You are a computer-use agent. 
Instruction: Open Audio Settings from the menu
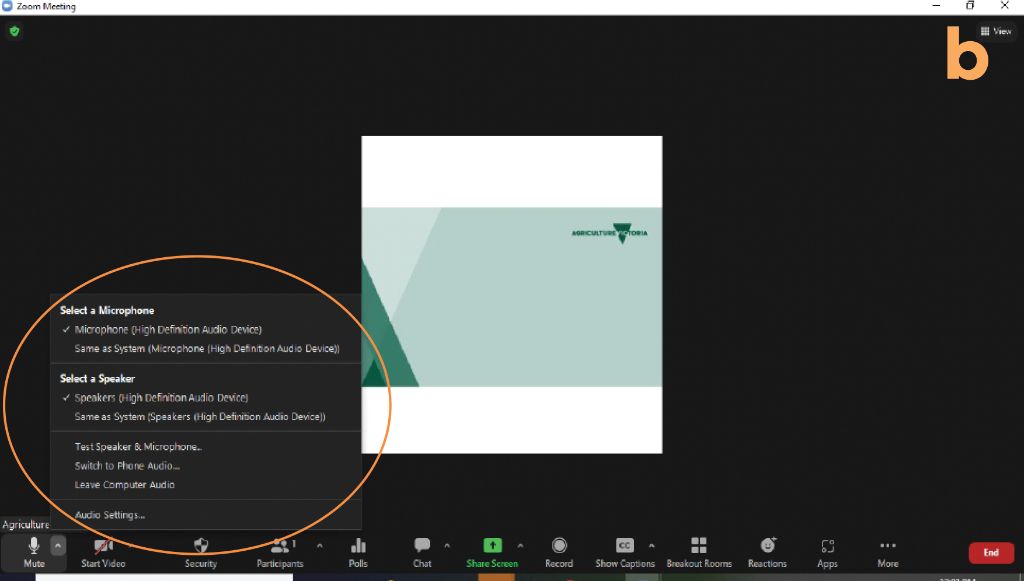pyautogui.click(x=110, y=513)
